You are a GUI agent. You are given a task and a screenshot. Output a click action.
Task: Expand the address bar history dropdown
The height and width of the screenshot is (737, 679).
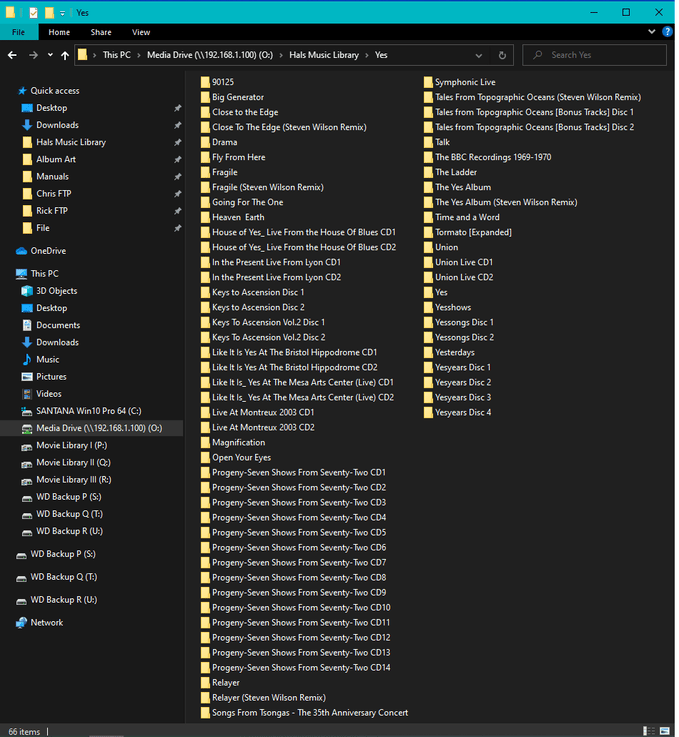478,55
